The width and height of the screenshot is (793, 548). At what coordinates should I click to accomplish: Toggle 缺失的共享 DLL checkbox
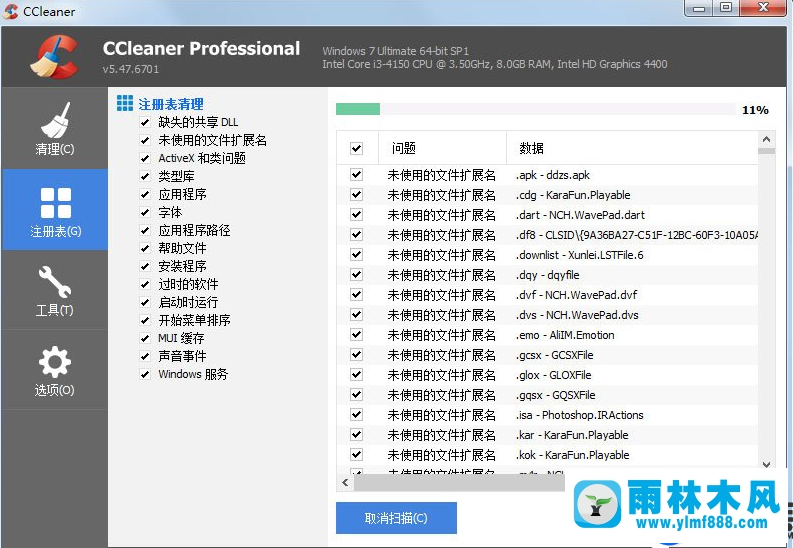click(145, 122)
